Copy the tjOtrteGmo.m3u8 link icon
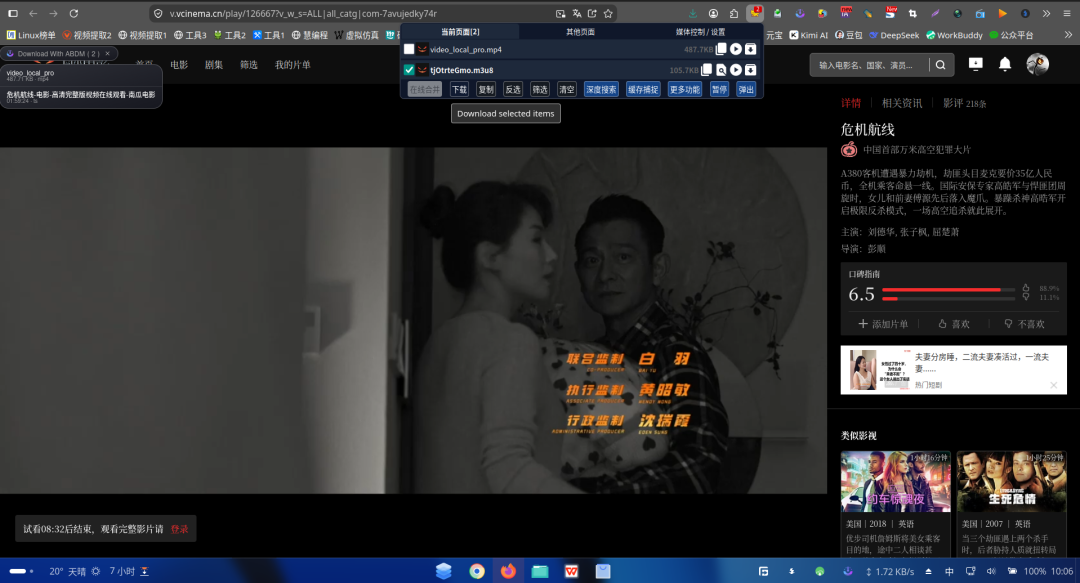 707,70
